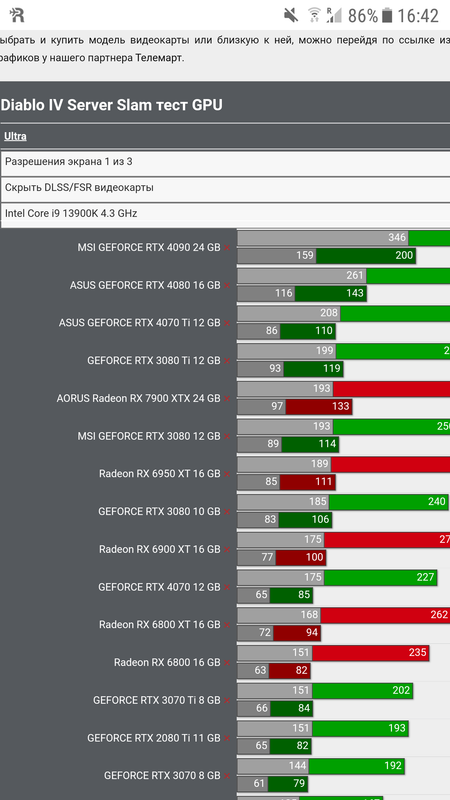The height and width of the screenshot is (800, 450).
Task: Select the Radeon RX 6900 XT 16 GB label
Action: pyautogui.click(x=160, y=549)
